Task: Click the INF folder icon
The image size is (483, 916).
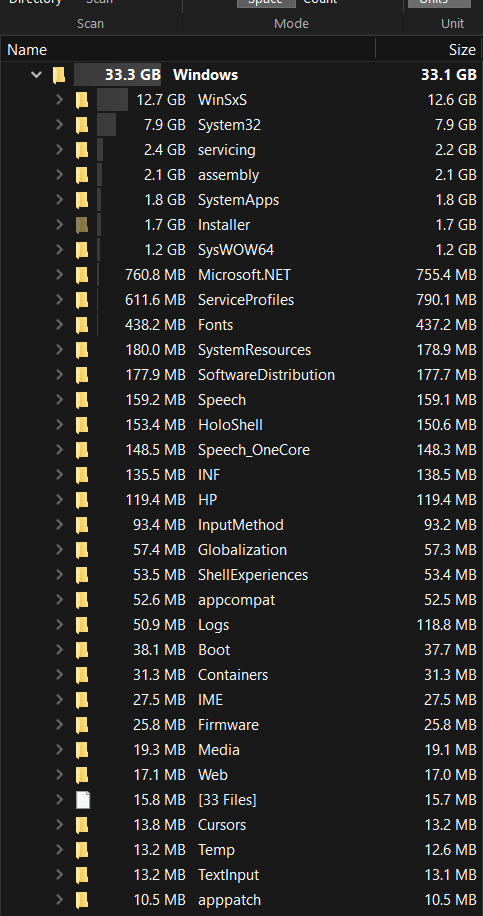Action: point(82,475)
